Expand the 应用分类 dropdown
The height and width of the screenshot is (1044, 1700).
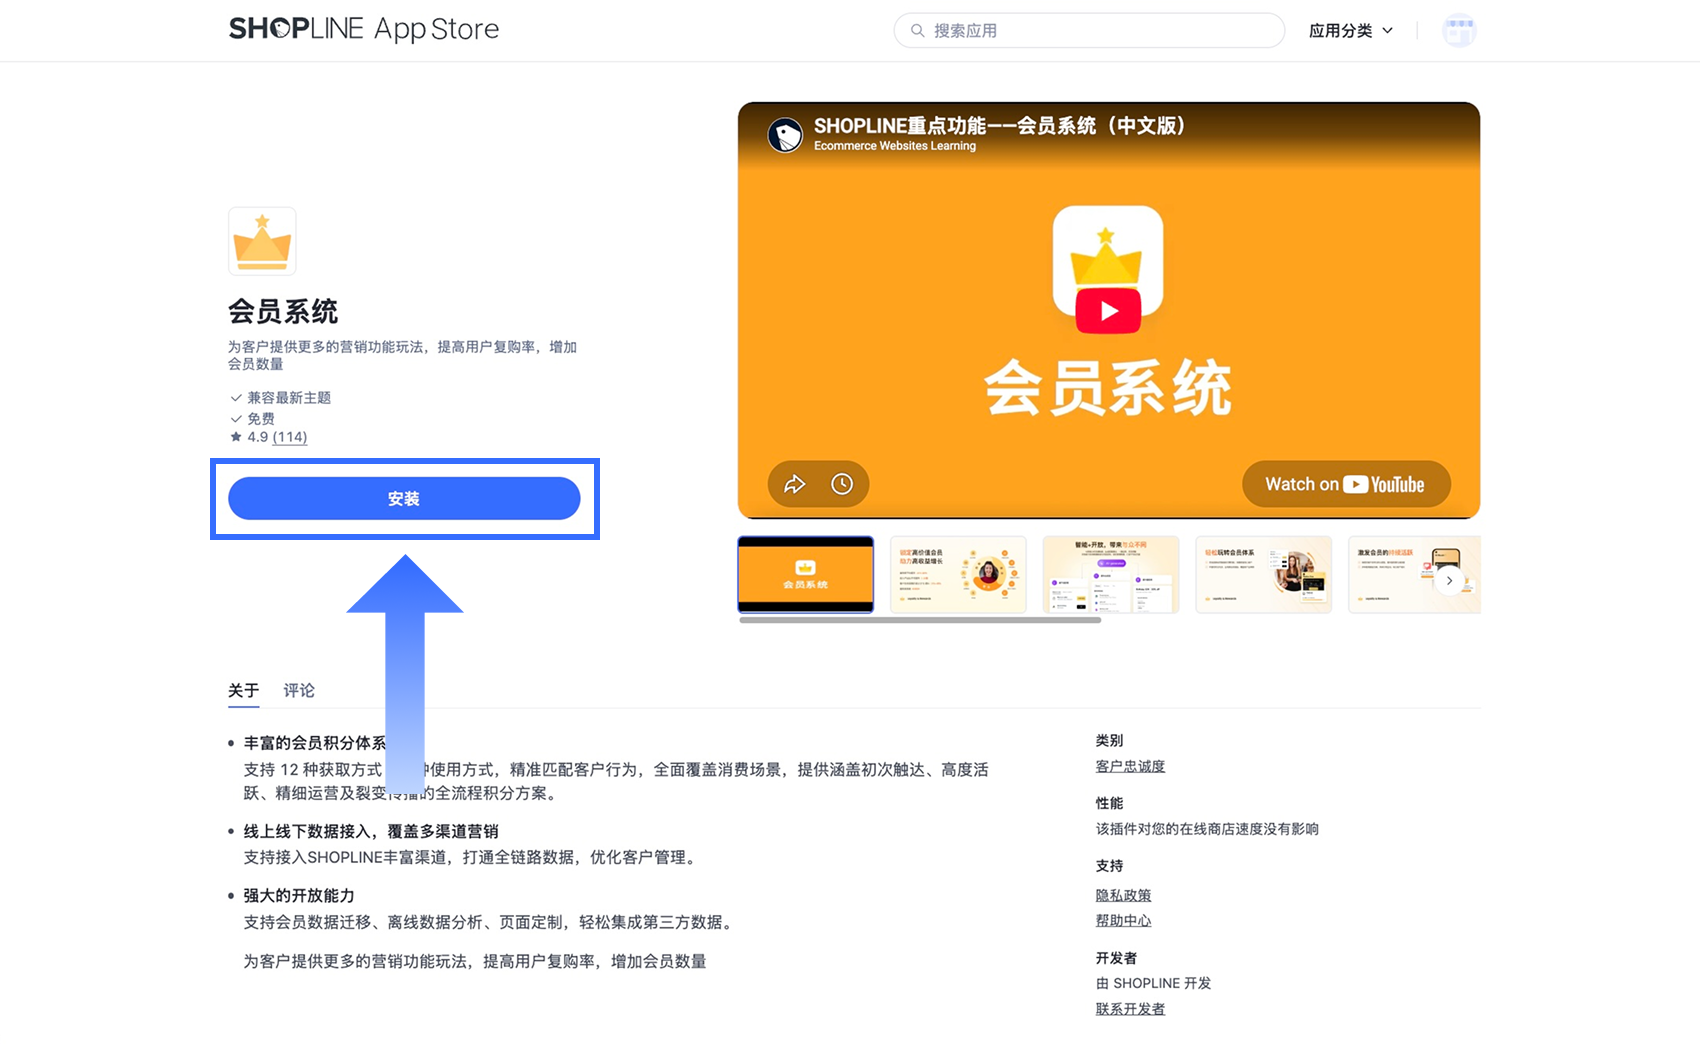click(x=1350, y=31)
